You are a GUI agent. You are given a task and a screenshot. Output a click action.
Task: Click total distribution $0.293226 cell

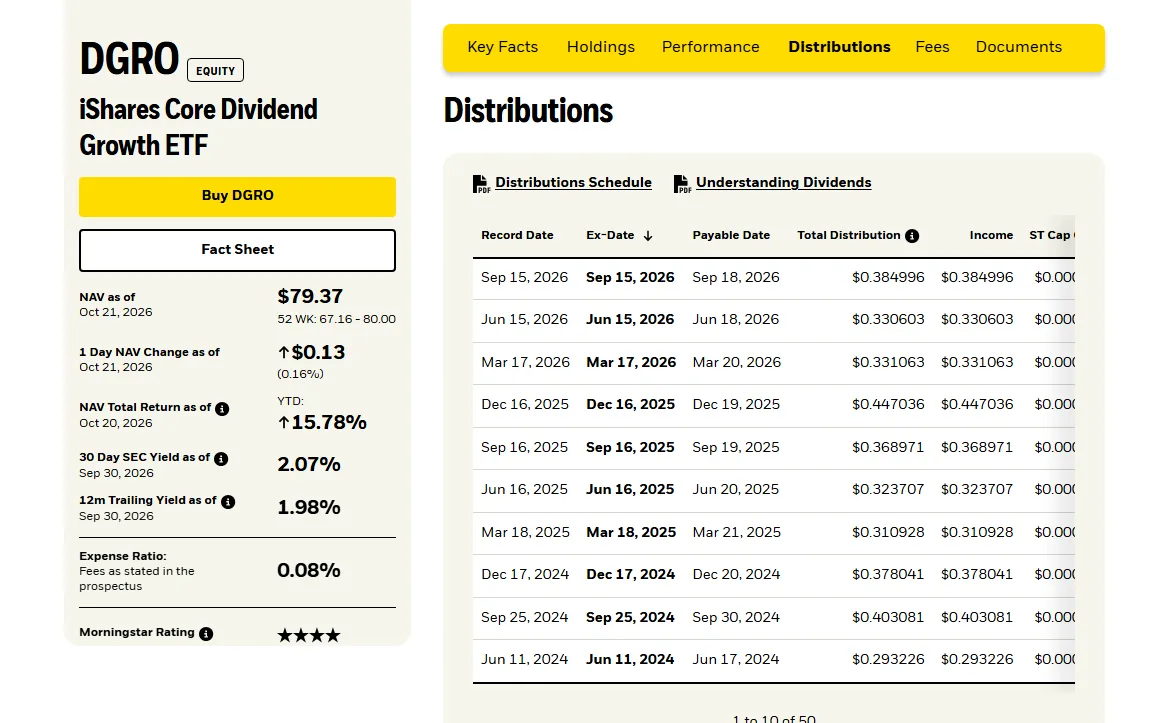click(888, 659)
